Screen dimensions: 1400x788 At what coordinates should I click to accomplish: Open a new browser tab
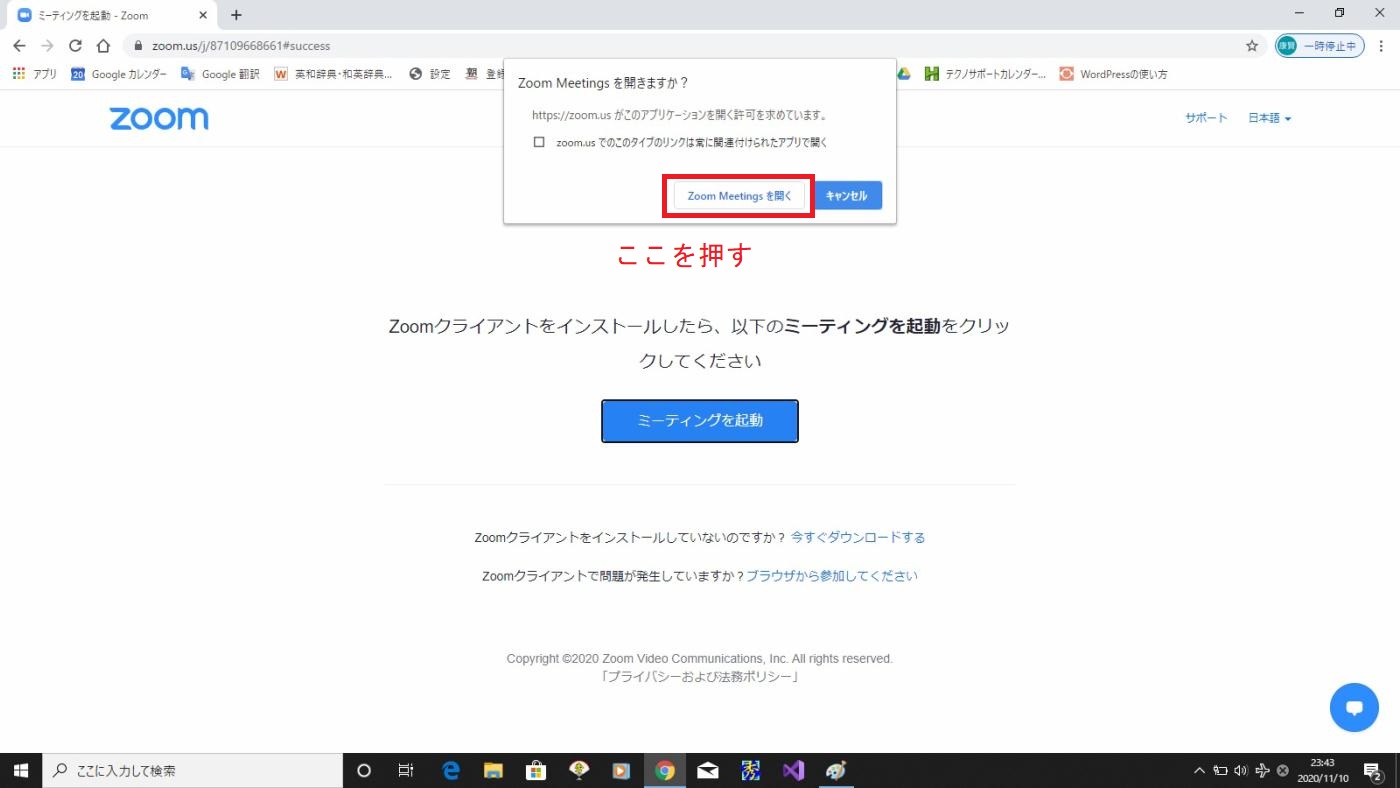pyautogui.click(x=236, y=15)
